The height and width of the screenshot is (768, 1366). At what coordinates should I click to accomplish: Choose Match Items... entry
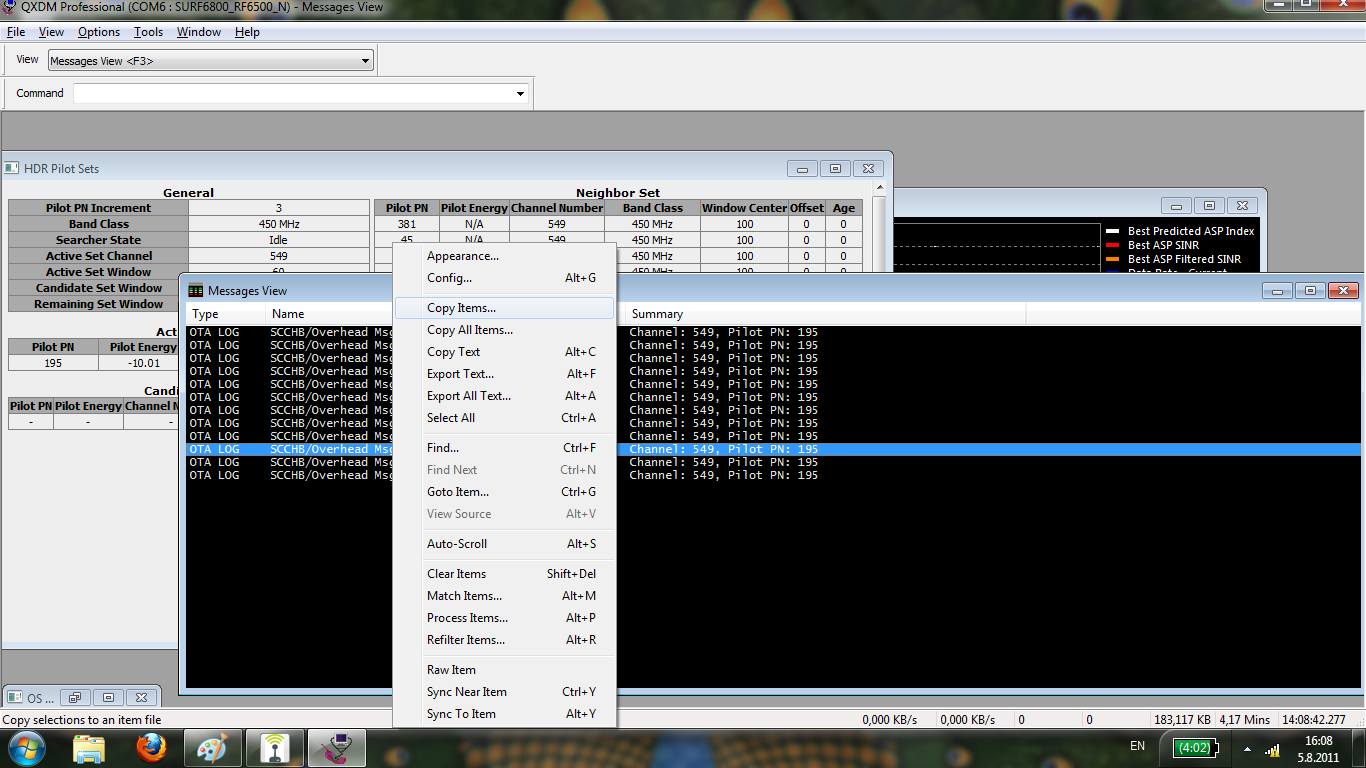504,596
